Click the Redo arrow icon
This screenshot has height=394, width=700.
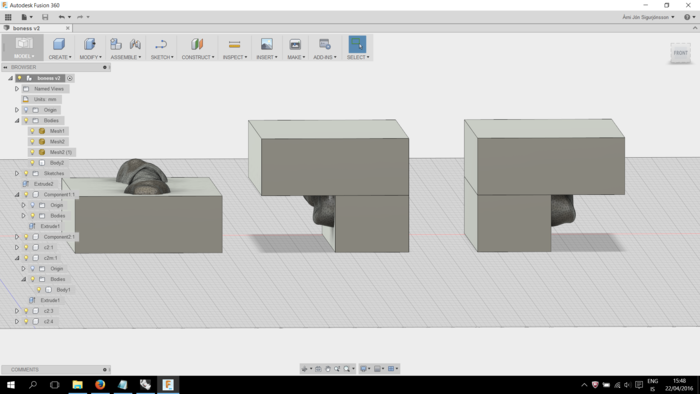[80, 17]
